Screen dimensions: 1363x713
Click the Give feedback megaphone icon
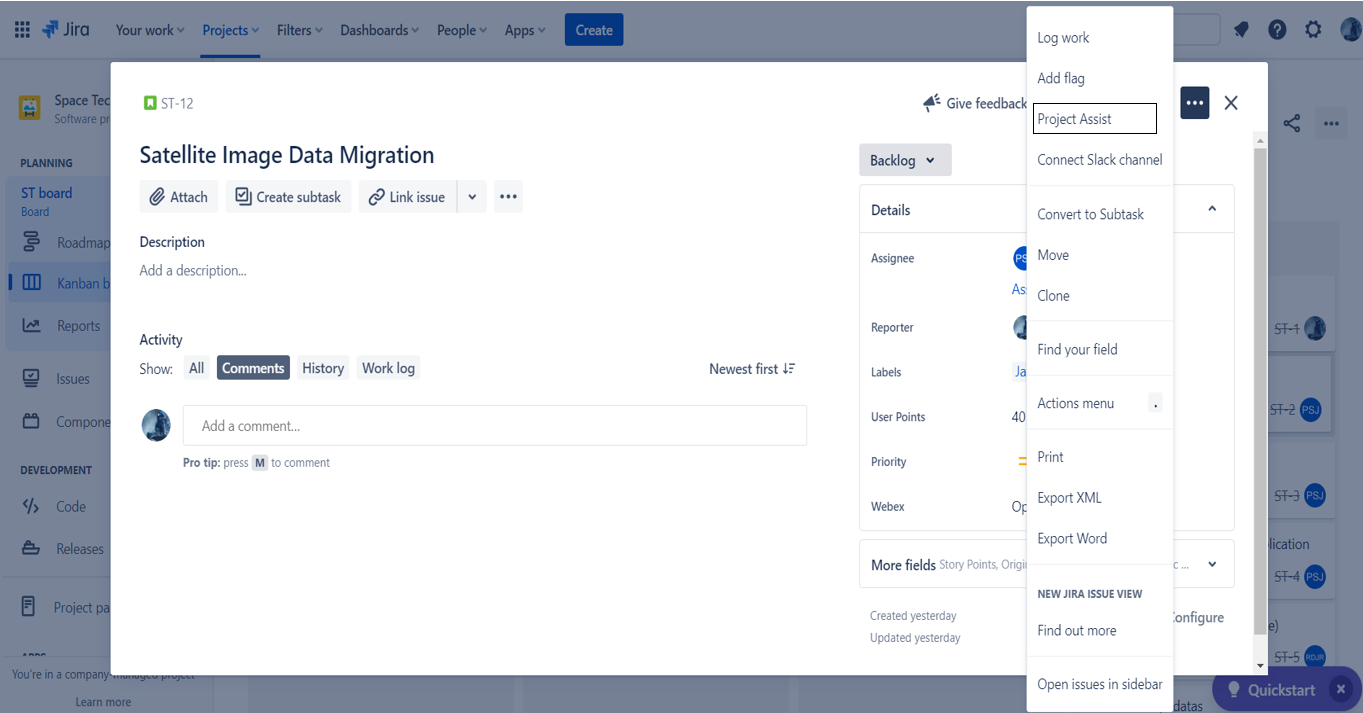tap(932, 103)
